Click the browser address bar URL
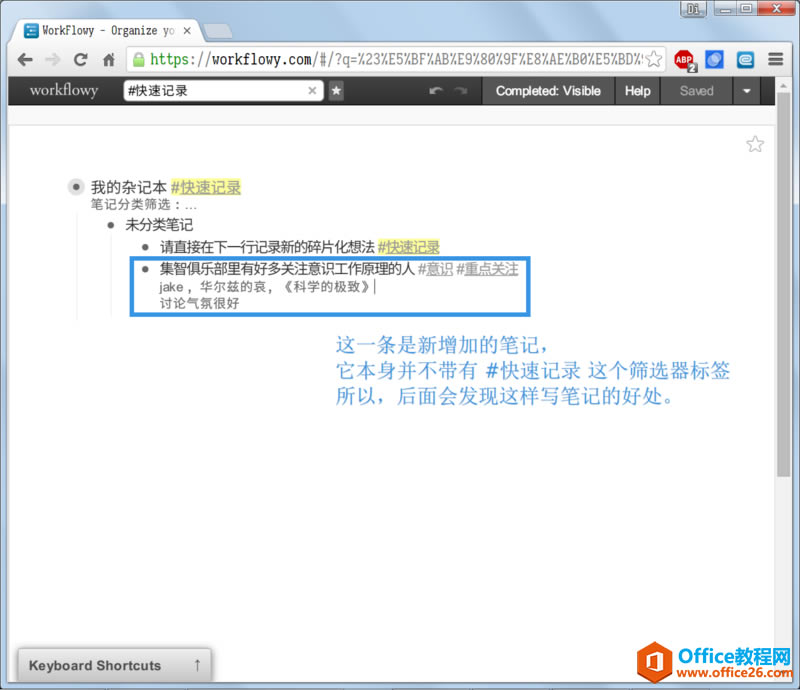The width and height of the screenshot is (800, 690). (x=396, y=60)
